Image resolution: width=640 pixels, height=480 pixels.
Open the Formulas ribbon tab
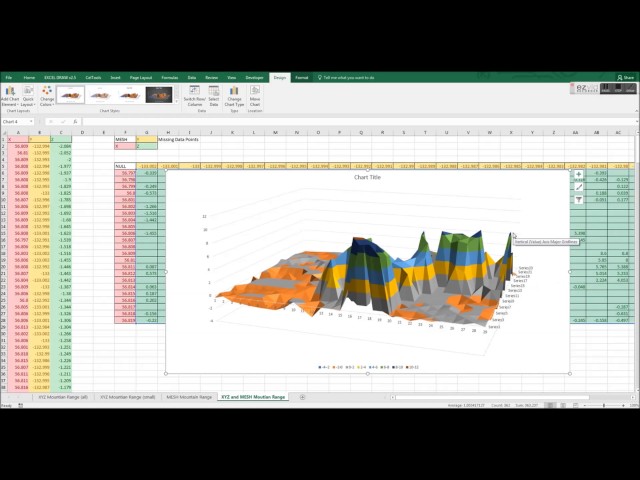[170, 78]
